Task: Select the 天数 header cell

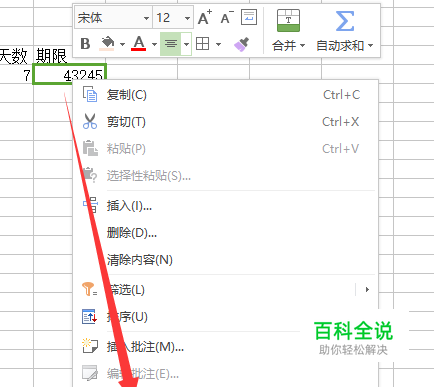Action: 16,55
